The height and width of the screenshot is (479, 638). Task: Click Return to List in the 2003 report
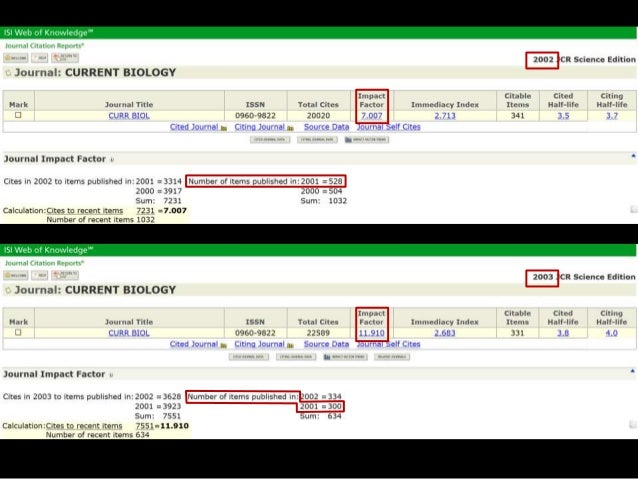tap(65, 275)
